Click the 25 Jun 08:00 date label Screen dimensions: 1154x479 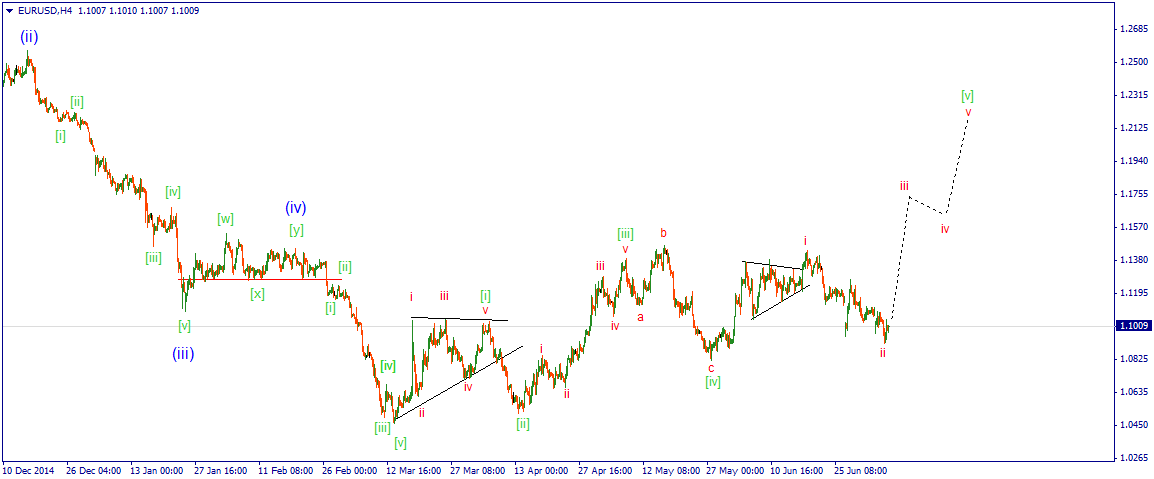click(x=860, y=469)
